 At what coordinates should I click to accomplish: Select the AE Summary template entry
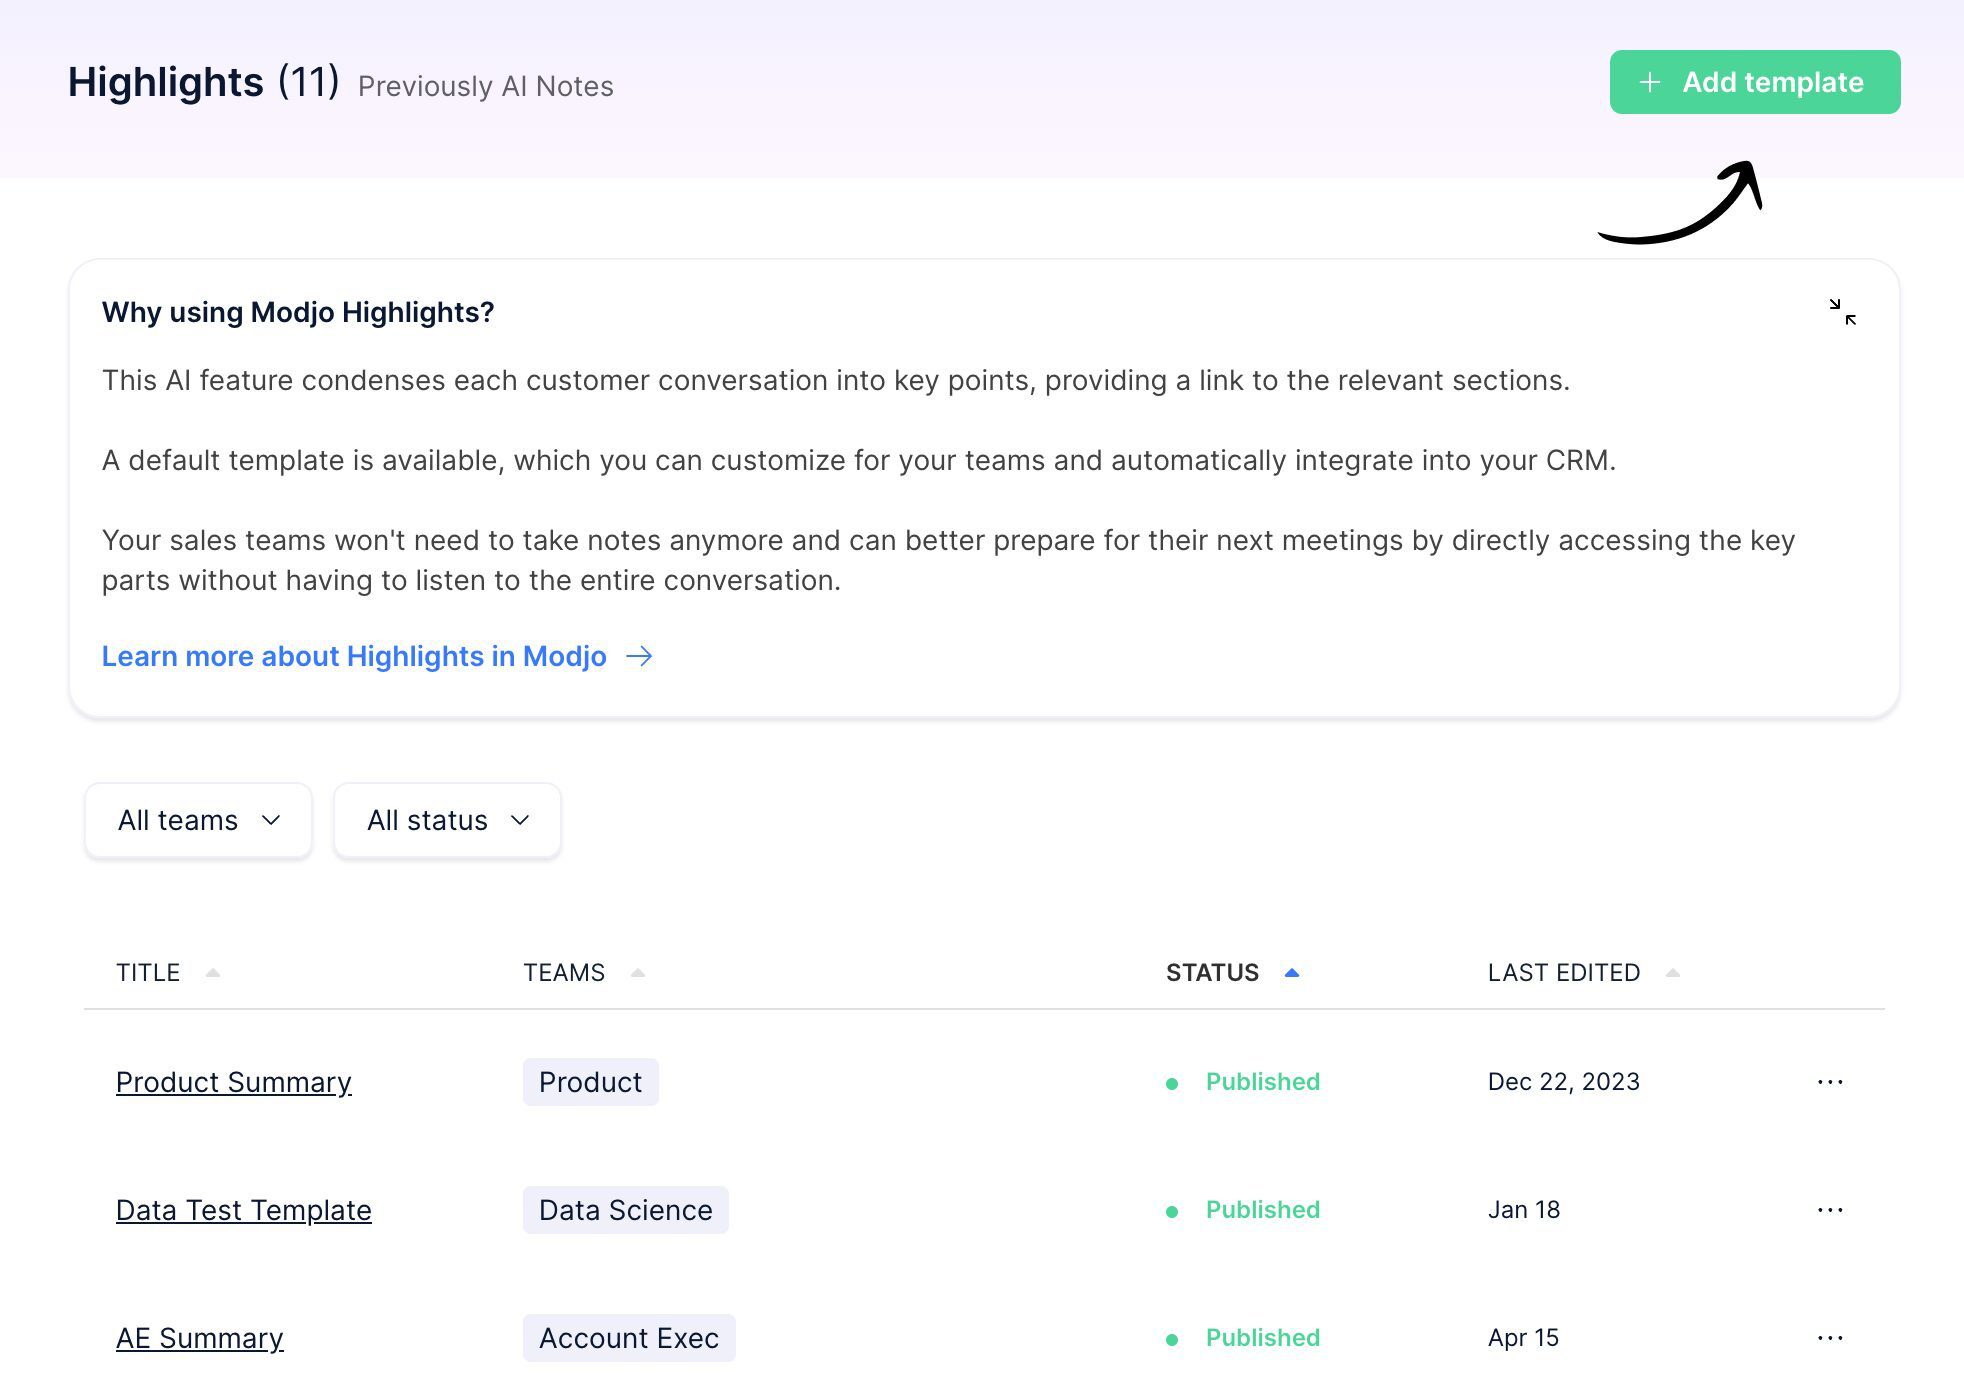tap(199, 1336)
